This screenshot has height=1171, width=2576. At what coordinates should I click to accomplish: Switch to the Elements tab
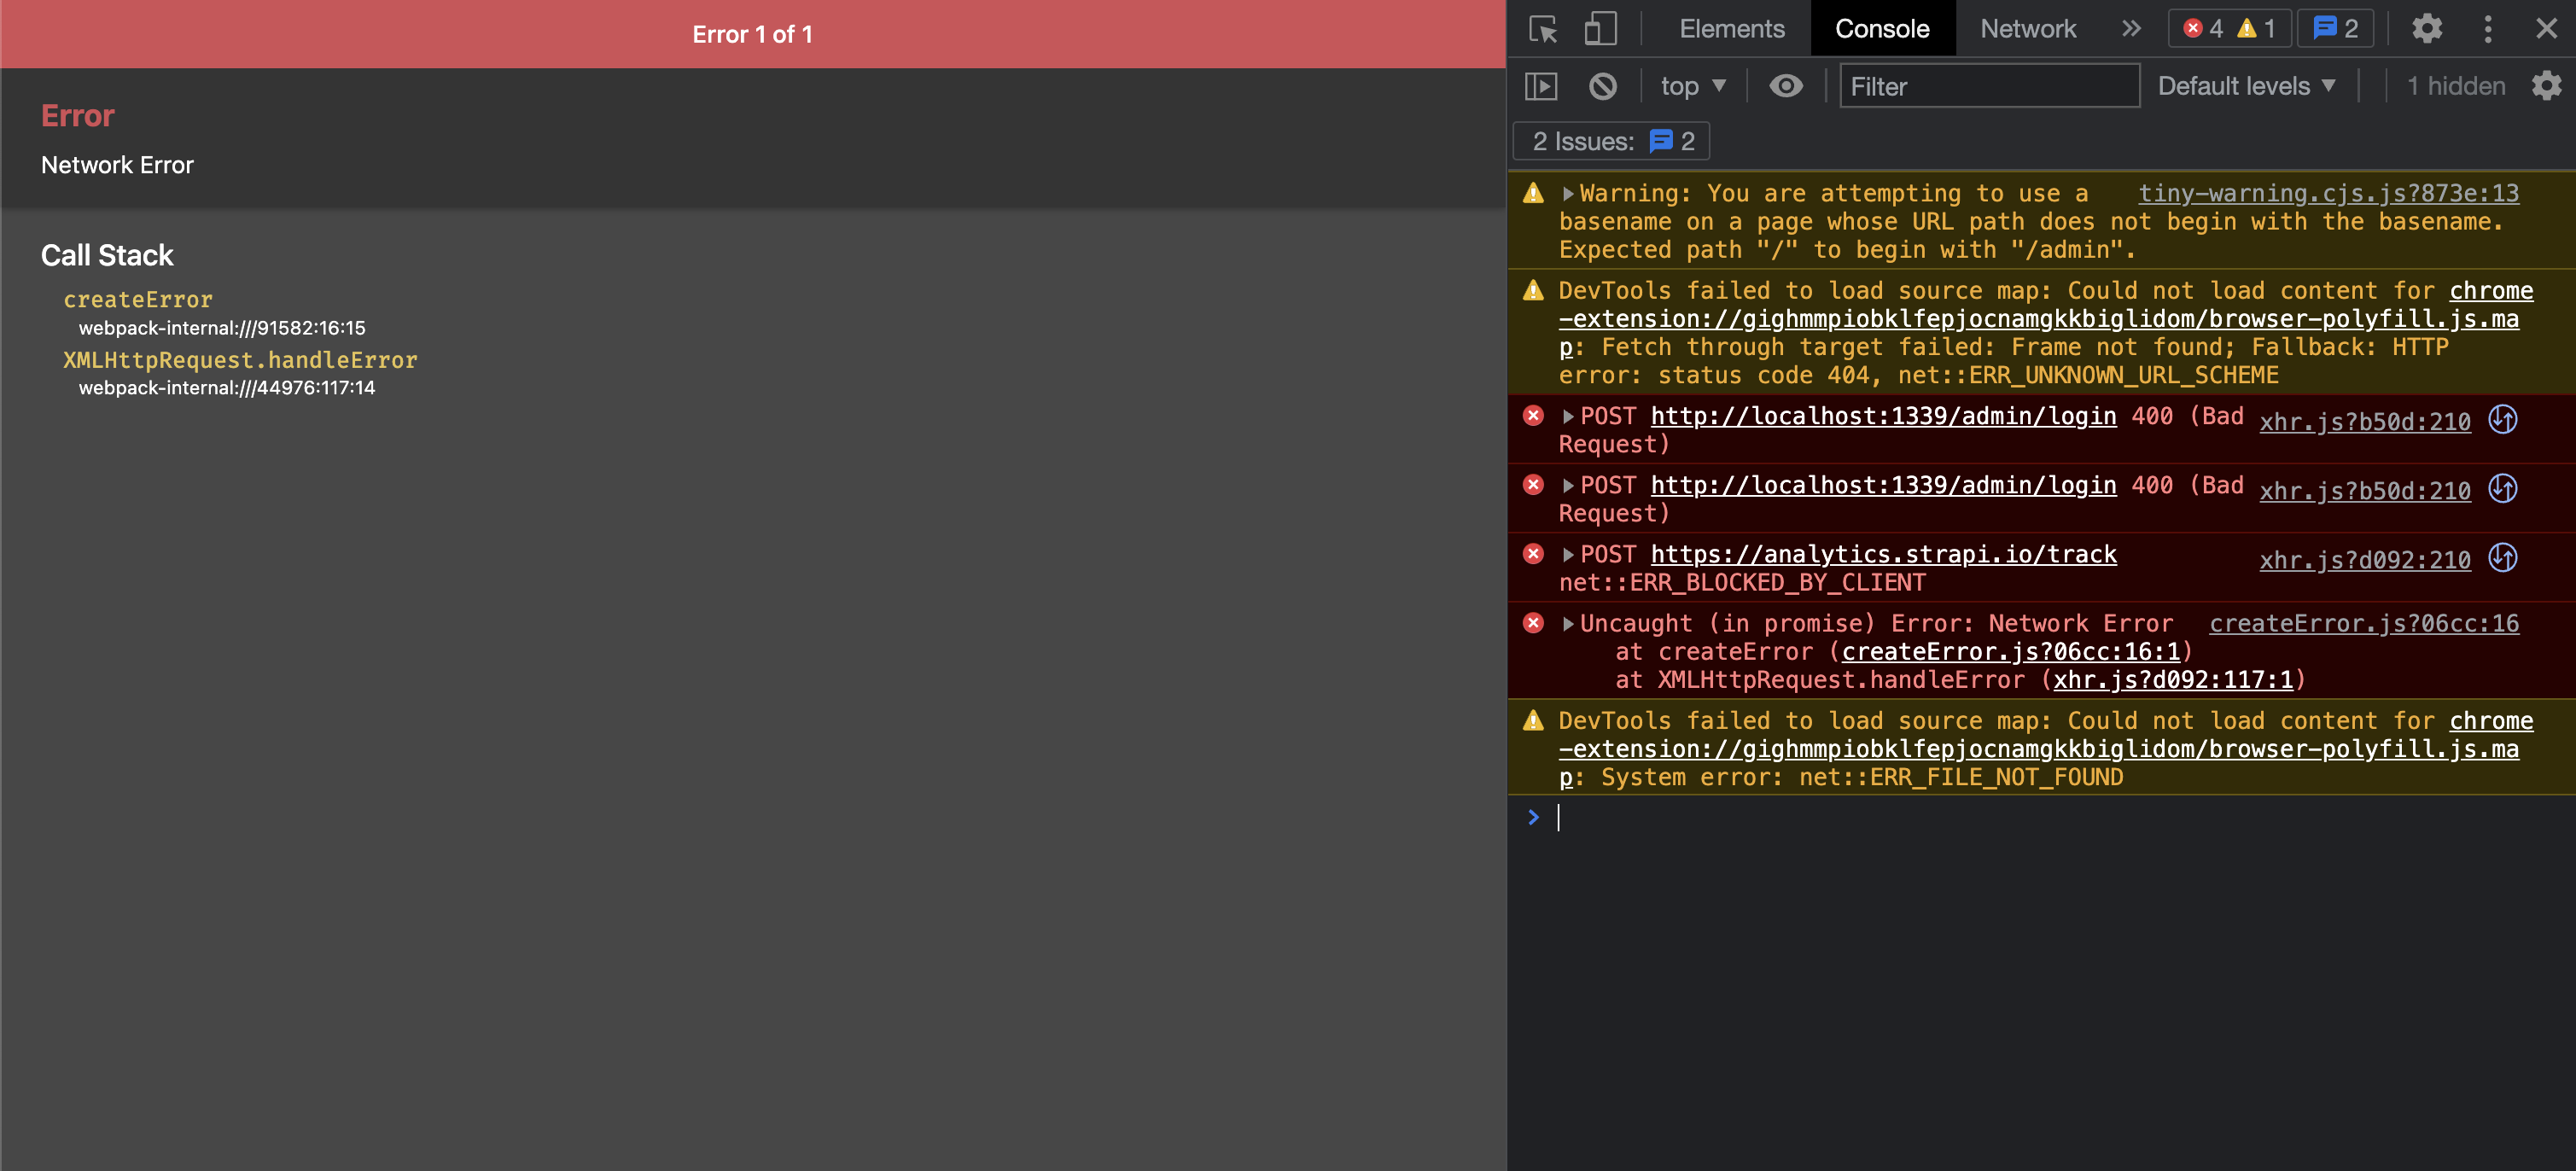[1730, 28]
